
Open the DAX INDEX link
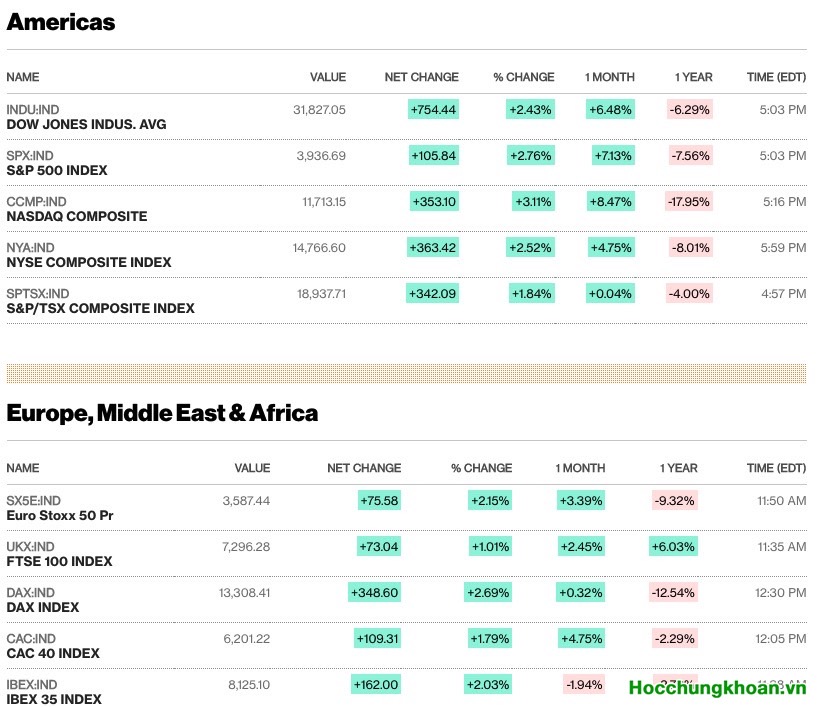point(43,608)
